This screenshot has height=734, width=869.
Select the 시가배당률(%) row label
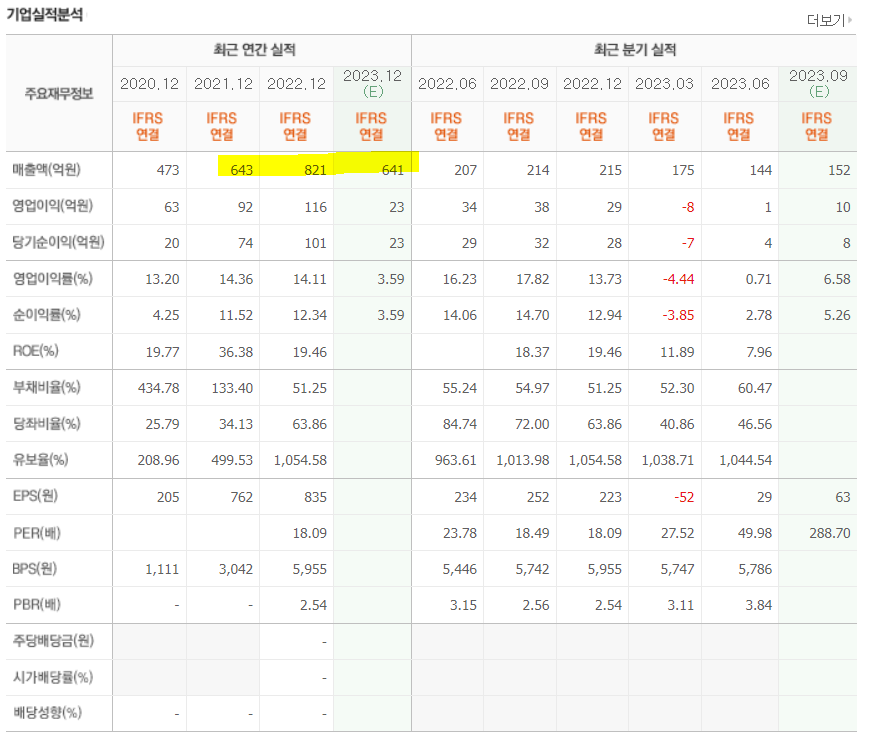(53, 677)
